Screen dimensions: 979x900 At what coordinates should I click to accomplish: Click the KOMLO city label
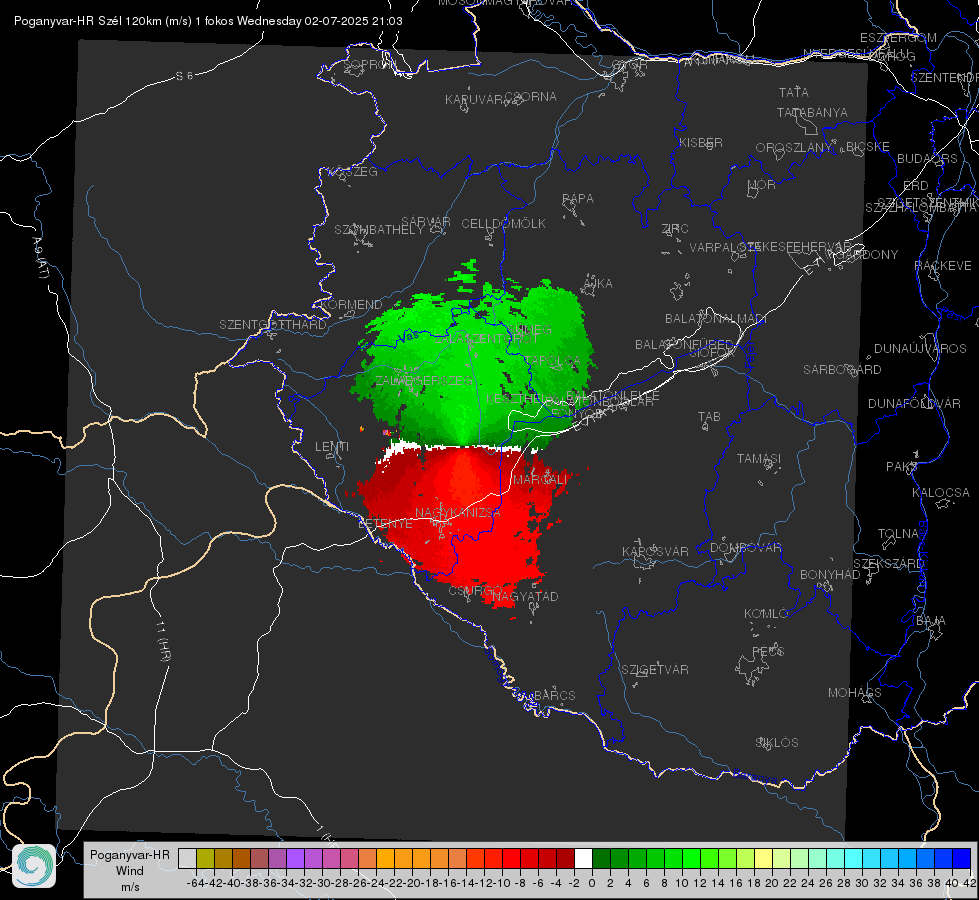pos(766,614)
